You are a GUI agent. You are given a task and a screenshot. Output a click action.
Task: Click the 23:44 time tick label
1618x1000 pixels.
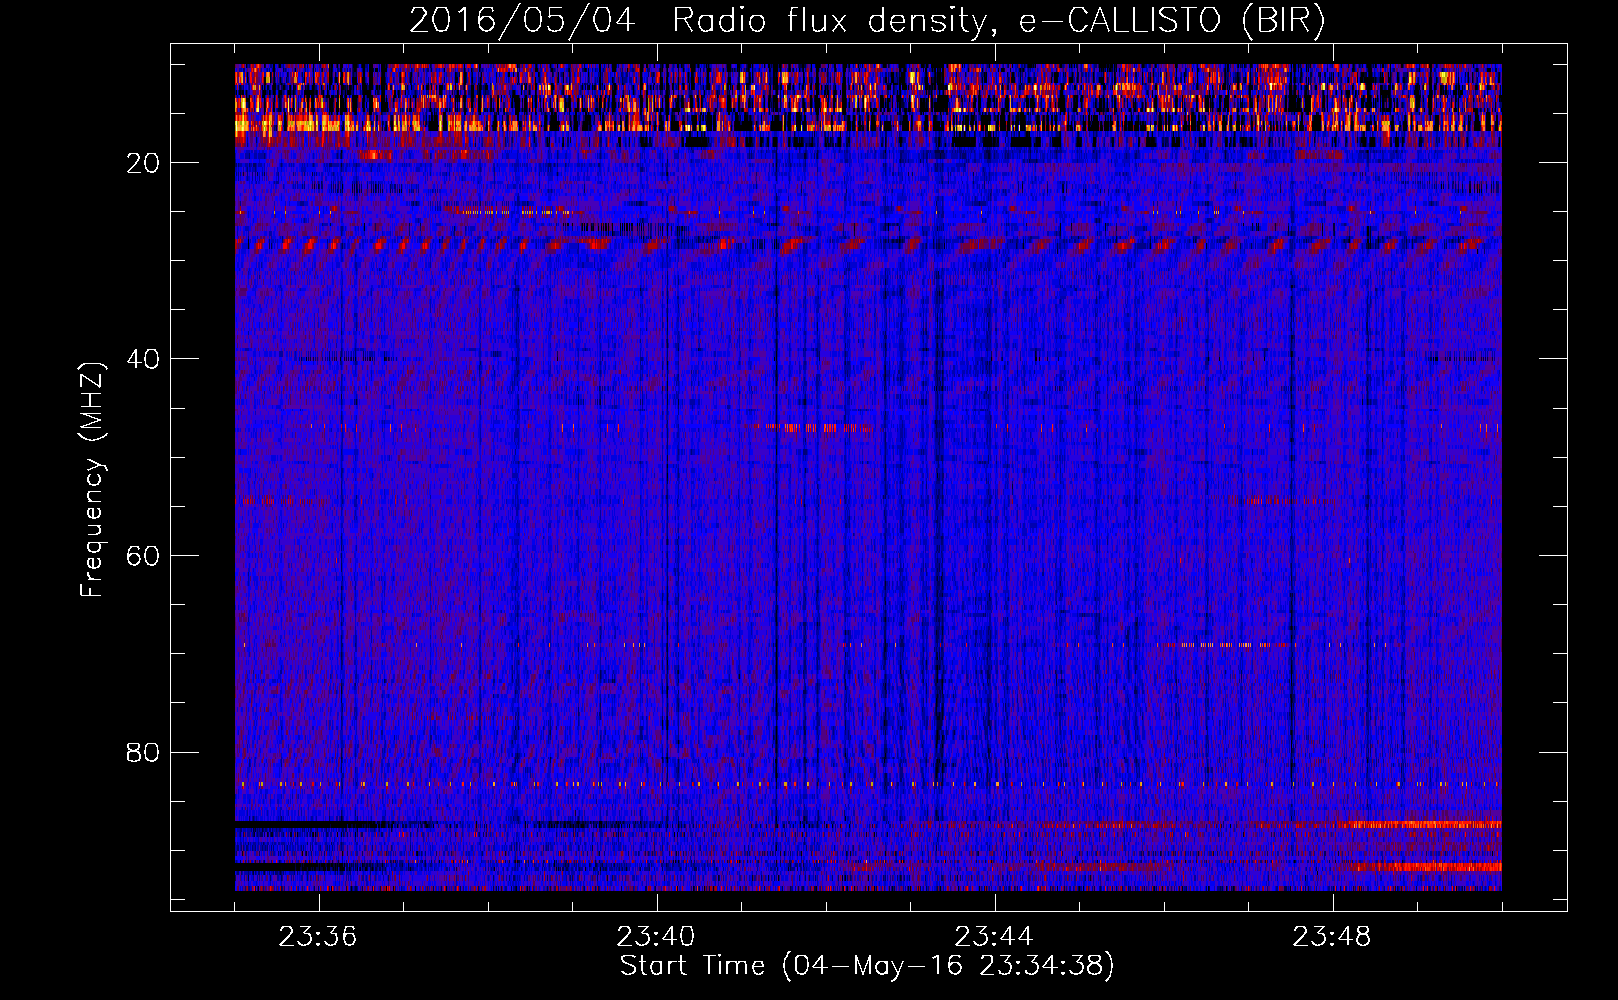tap(994, 937)
